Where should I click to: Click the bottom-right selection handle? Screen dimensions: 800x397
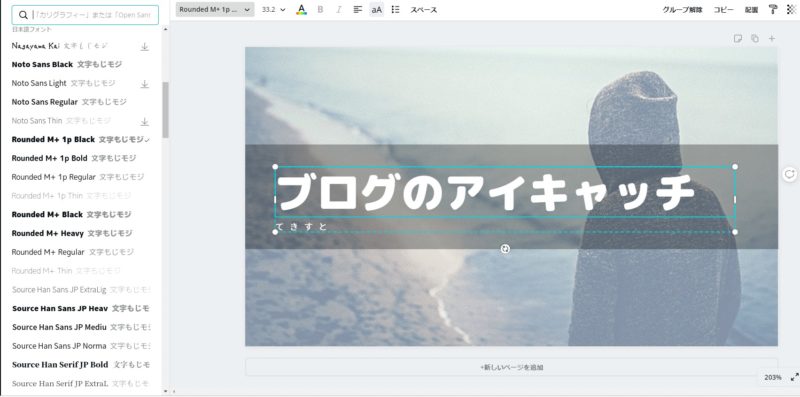coord(735,232)
